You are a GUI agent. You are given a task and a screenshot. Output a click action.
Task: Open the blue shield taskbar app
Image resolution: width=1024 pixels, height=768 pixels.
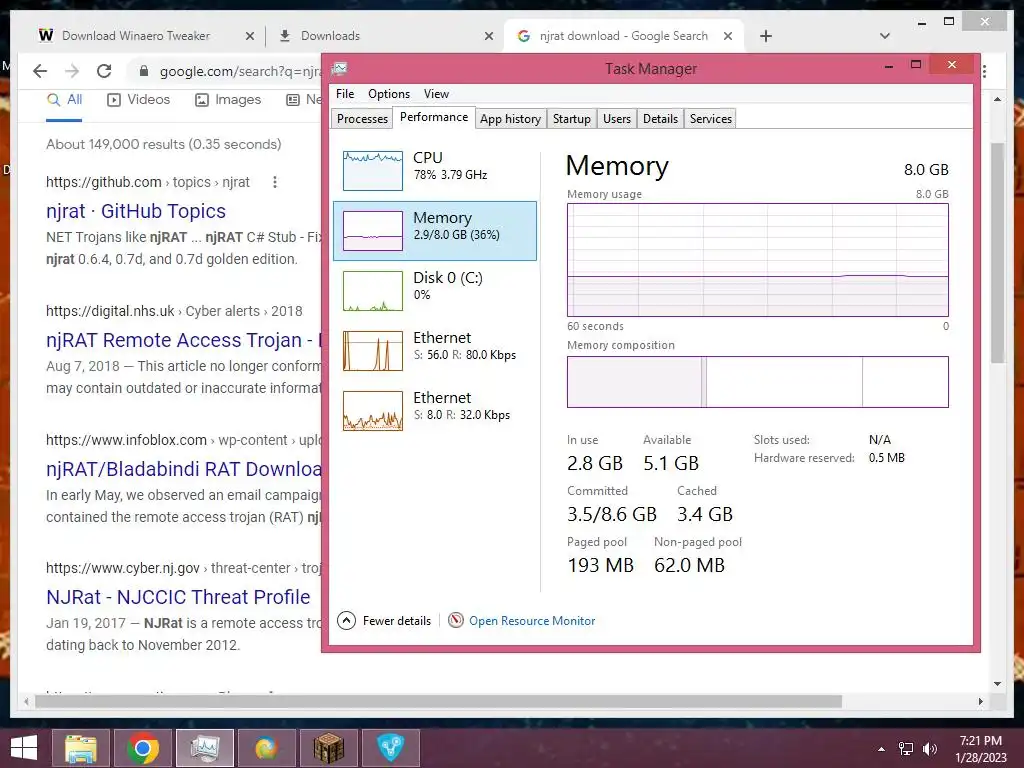coord(391,748)
